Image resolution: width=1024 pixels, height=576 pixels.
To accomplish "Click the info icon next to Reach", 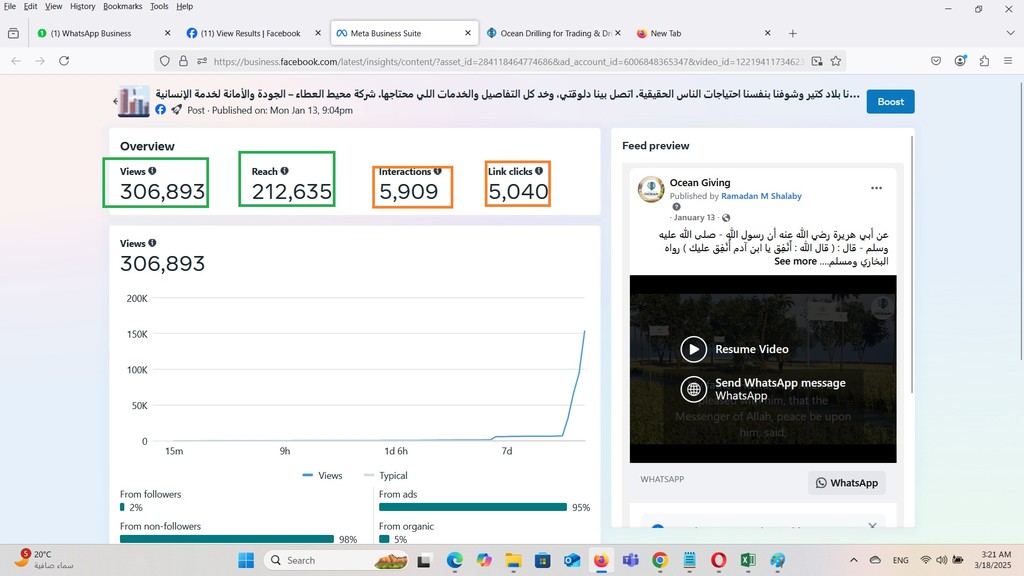I will click(285, 171).
